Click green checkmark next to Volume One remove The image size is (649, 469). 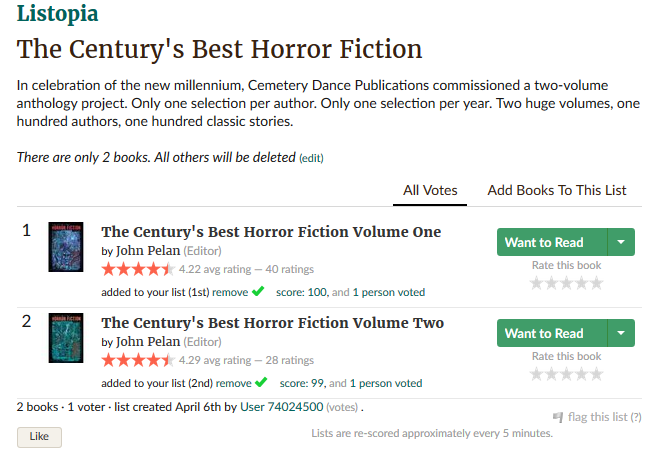(259, 291)
